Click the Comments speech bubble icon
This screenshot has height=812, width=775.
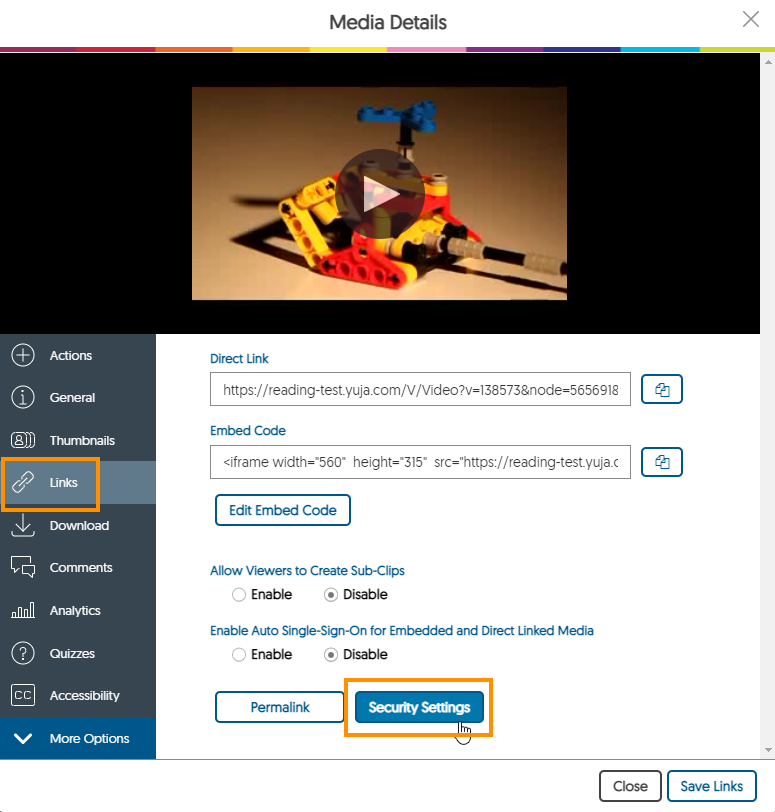point(23,567)
